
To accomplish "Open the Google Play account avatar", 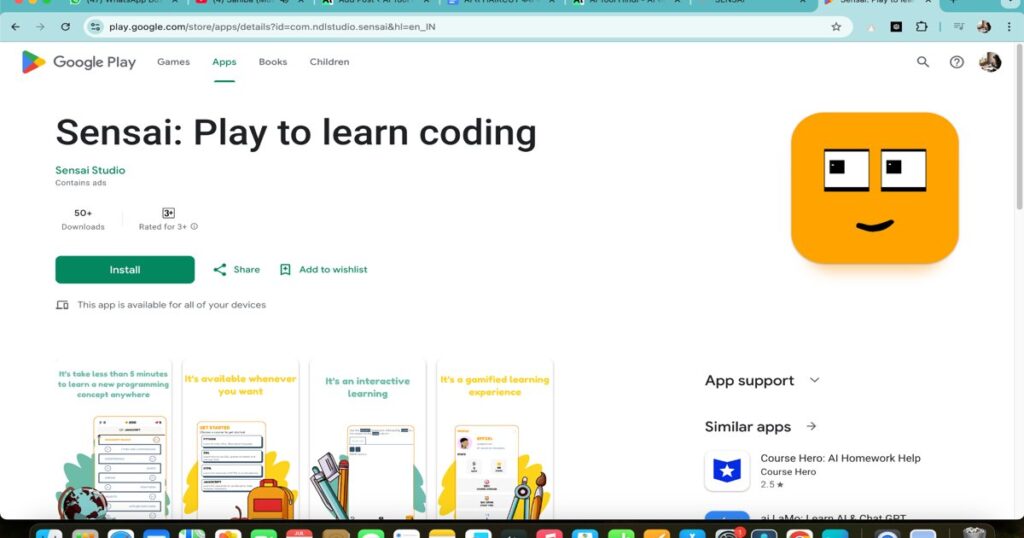I will (x=990, y=62).
